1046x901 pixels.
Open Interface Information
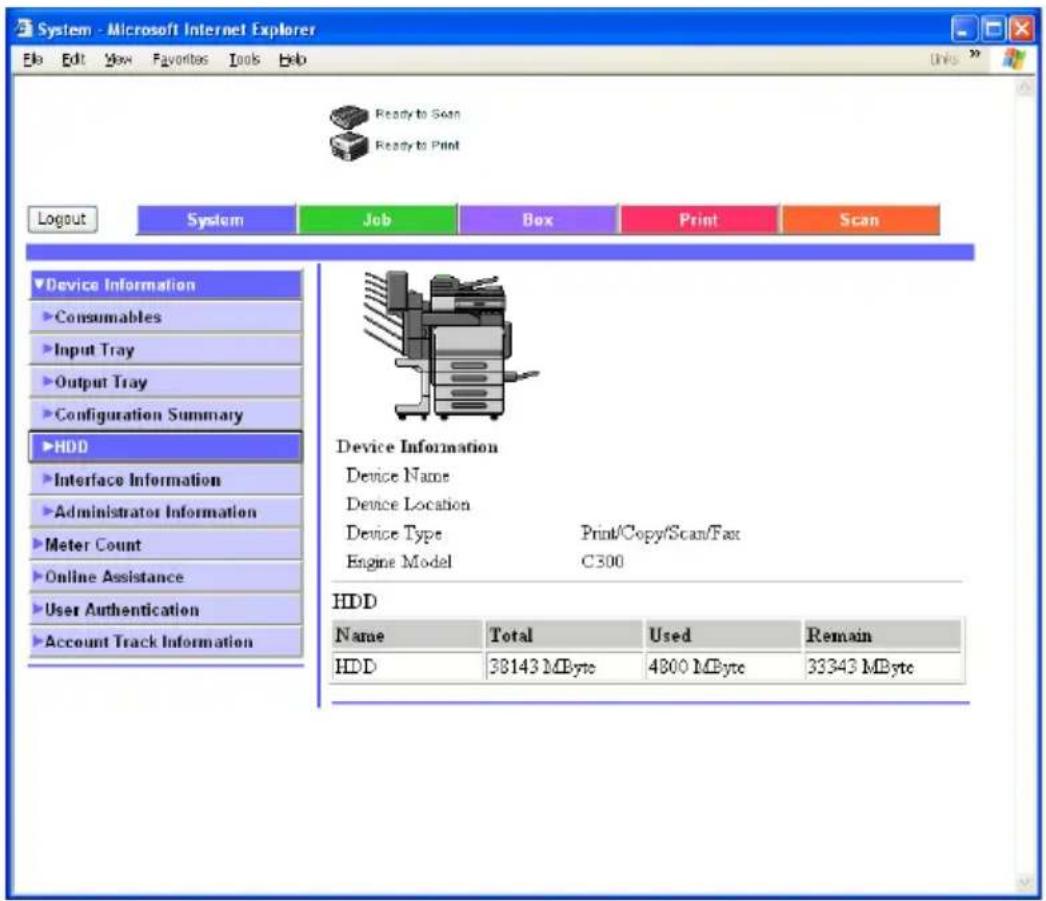pyautogui.click(x=165, y=480)
